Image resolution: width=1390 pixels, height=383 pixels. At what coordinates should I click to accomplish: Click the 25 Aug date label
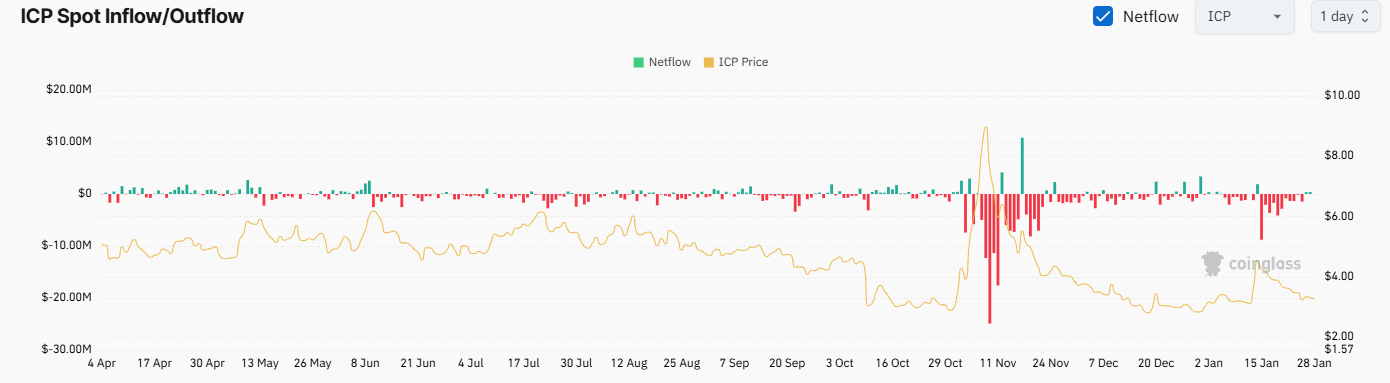pos(682,363)
